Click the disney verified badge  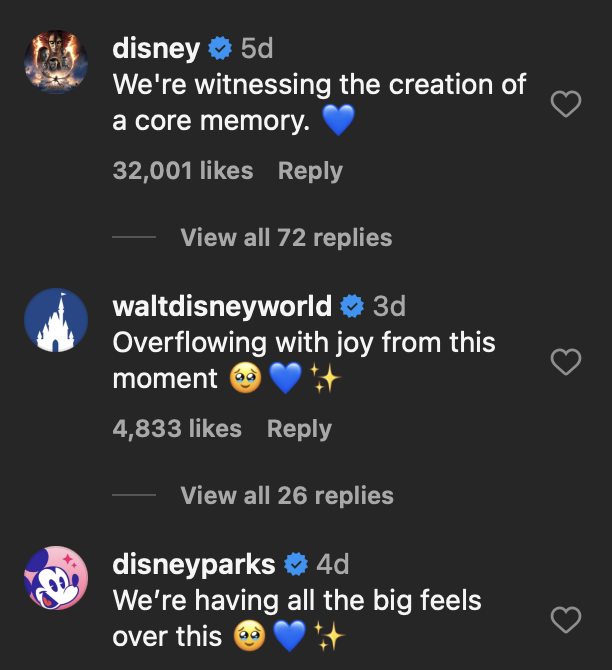pos(220,48)
